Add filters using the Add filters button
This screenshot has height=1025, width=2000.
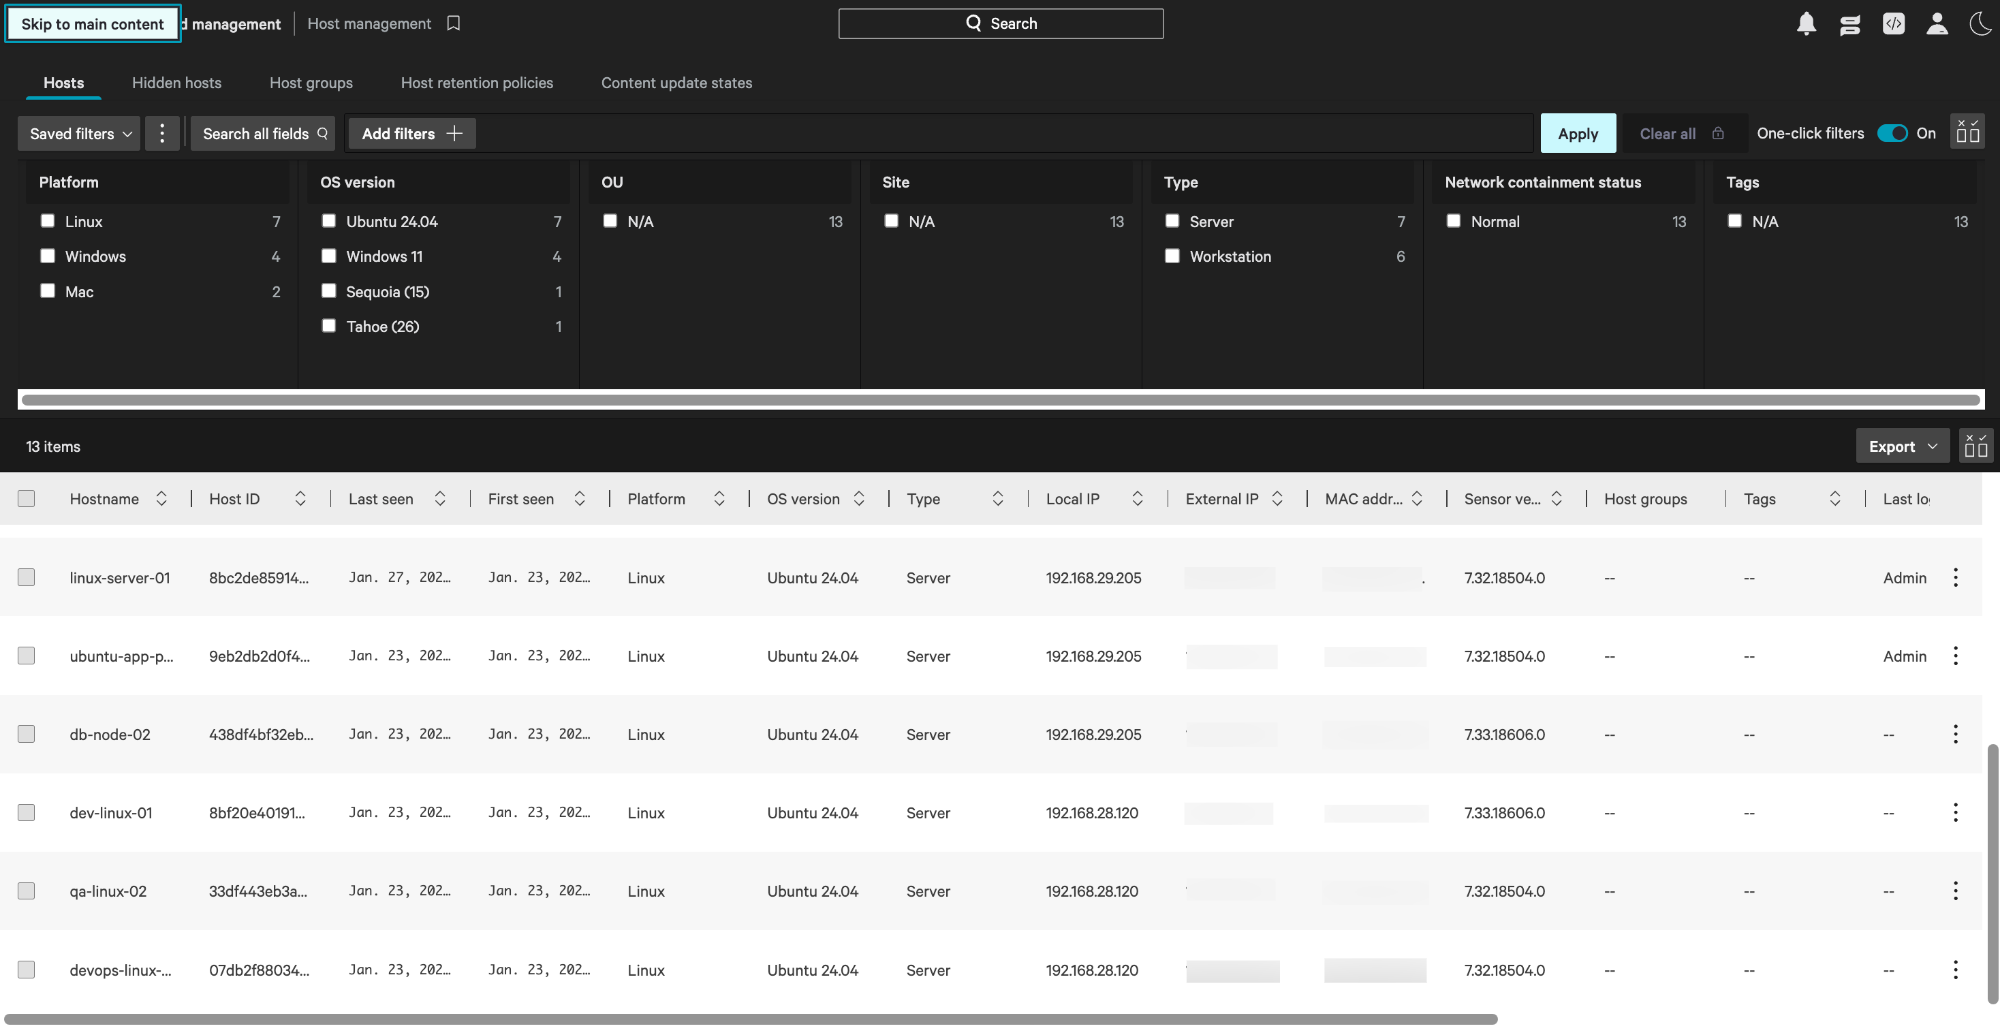pyautogui.click(x=411, y=133)
